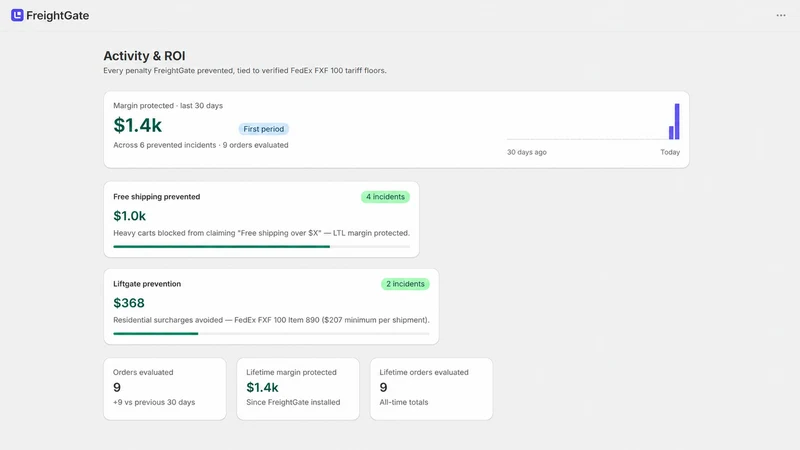Image resolution: width=800 pixels, height=450 pixels.
Task: Click 'Since FreightGate installed' text
Action: (x=293, y=402)
